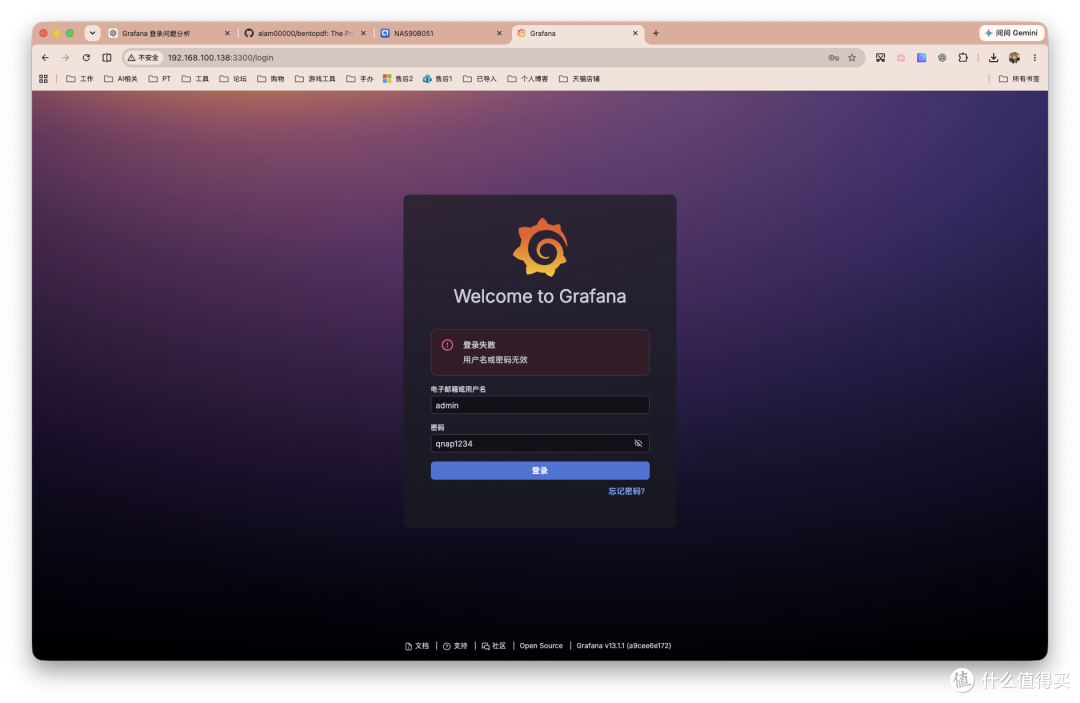
Task: Open the Open Source footer link
Action: tap(541, 646)
